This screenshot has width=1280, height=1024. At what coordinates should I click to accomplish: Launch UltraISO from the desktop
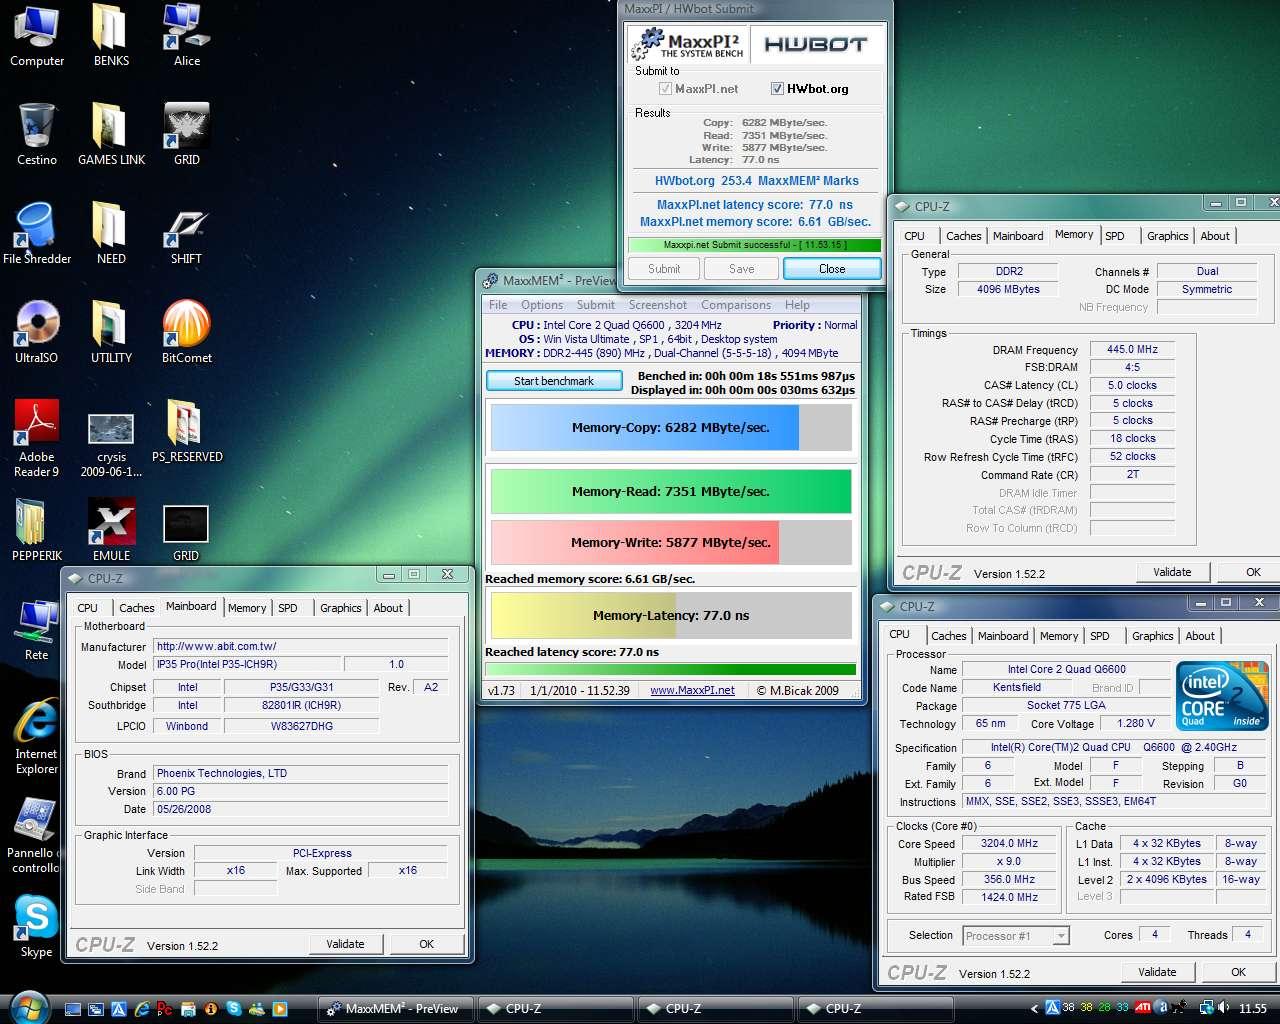[36, 332]
